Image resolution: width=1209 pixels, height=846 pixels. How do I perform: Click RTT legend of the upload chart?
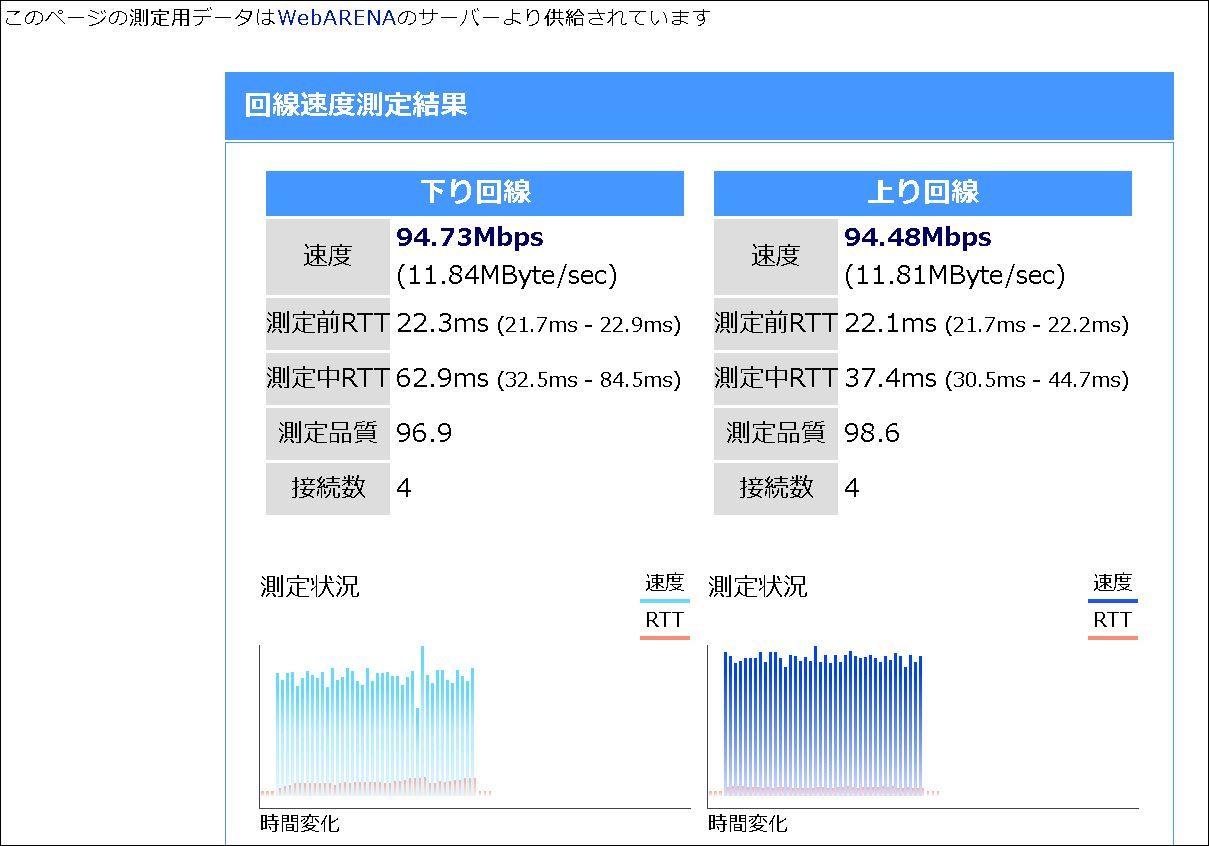point(1112,621)
